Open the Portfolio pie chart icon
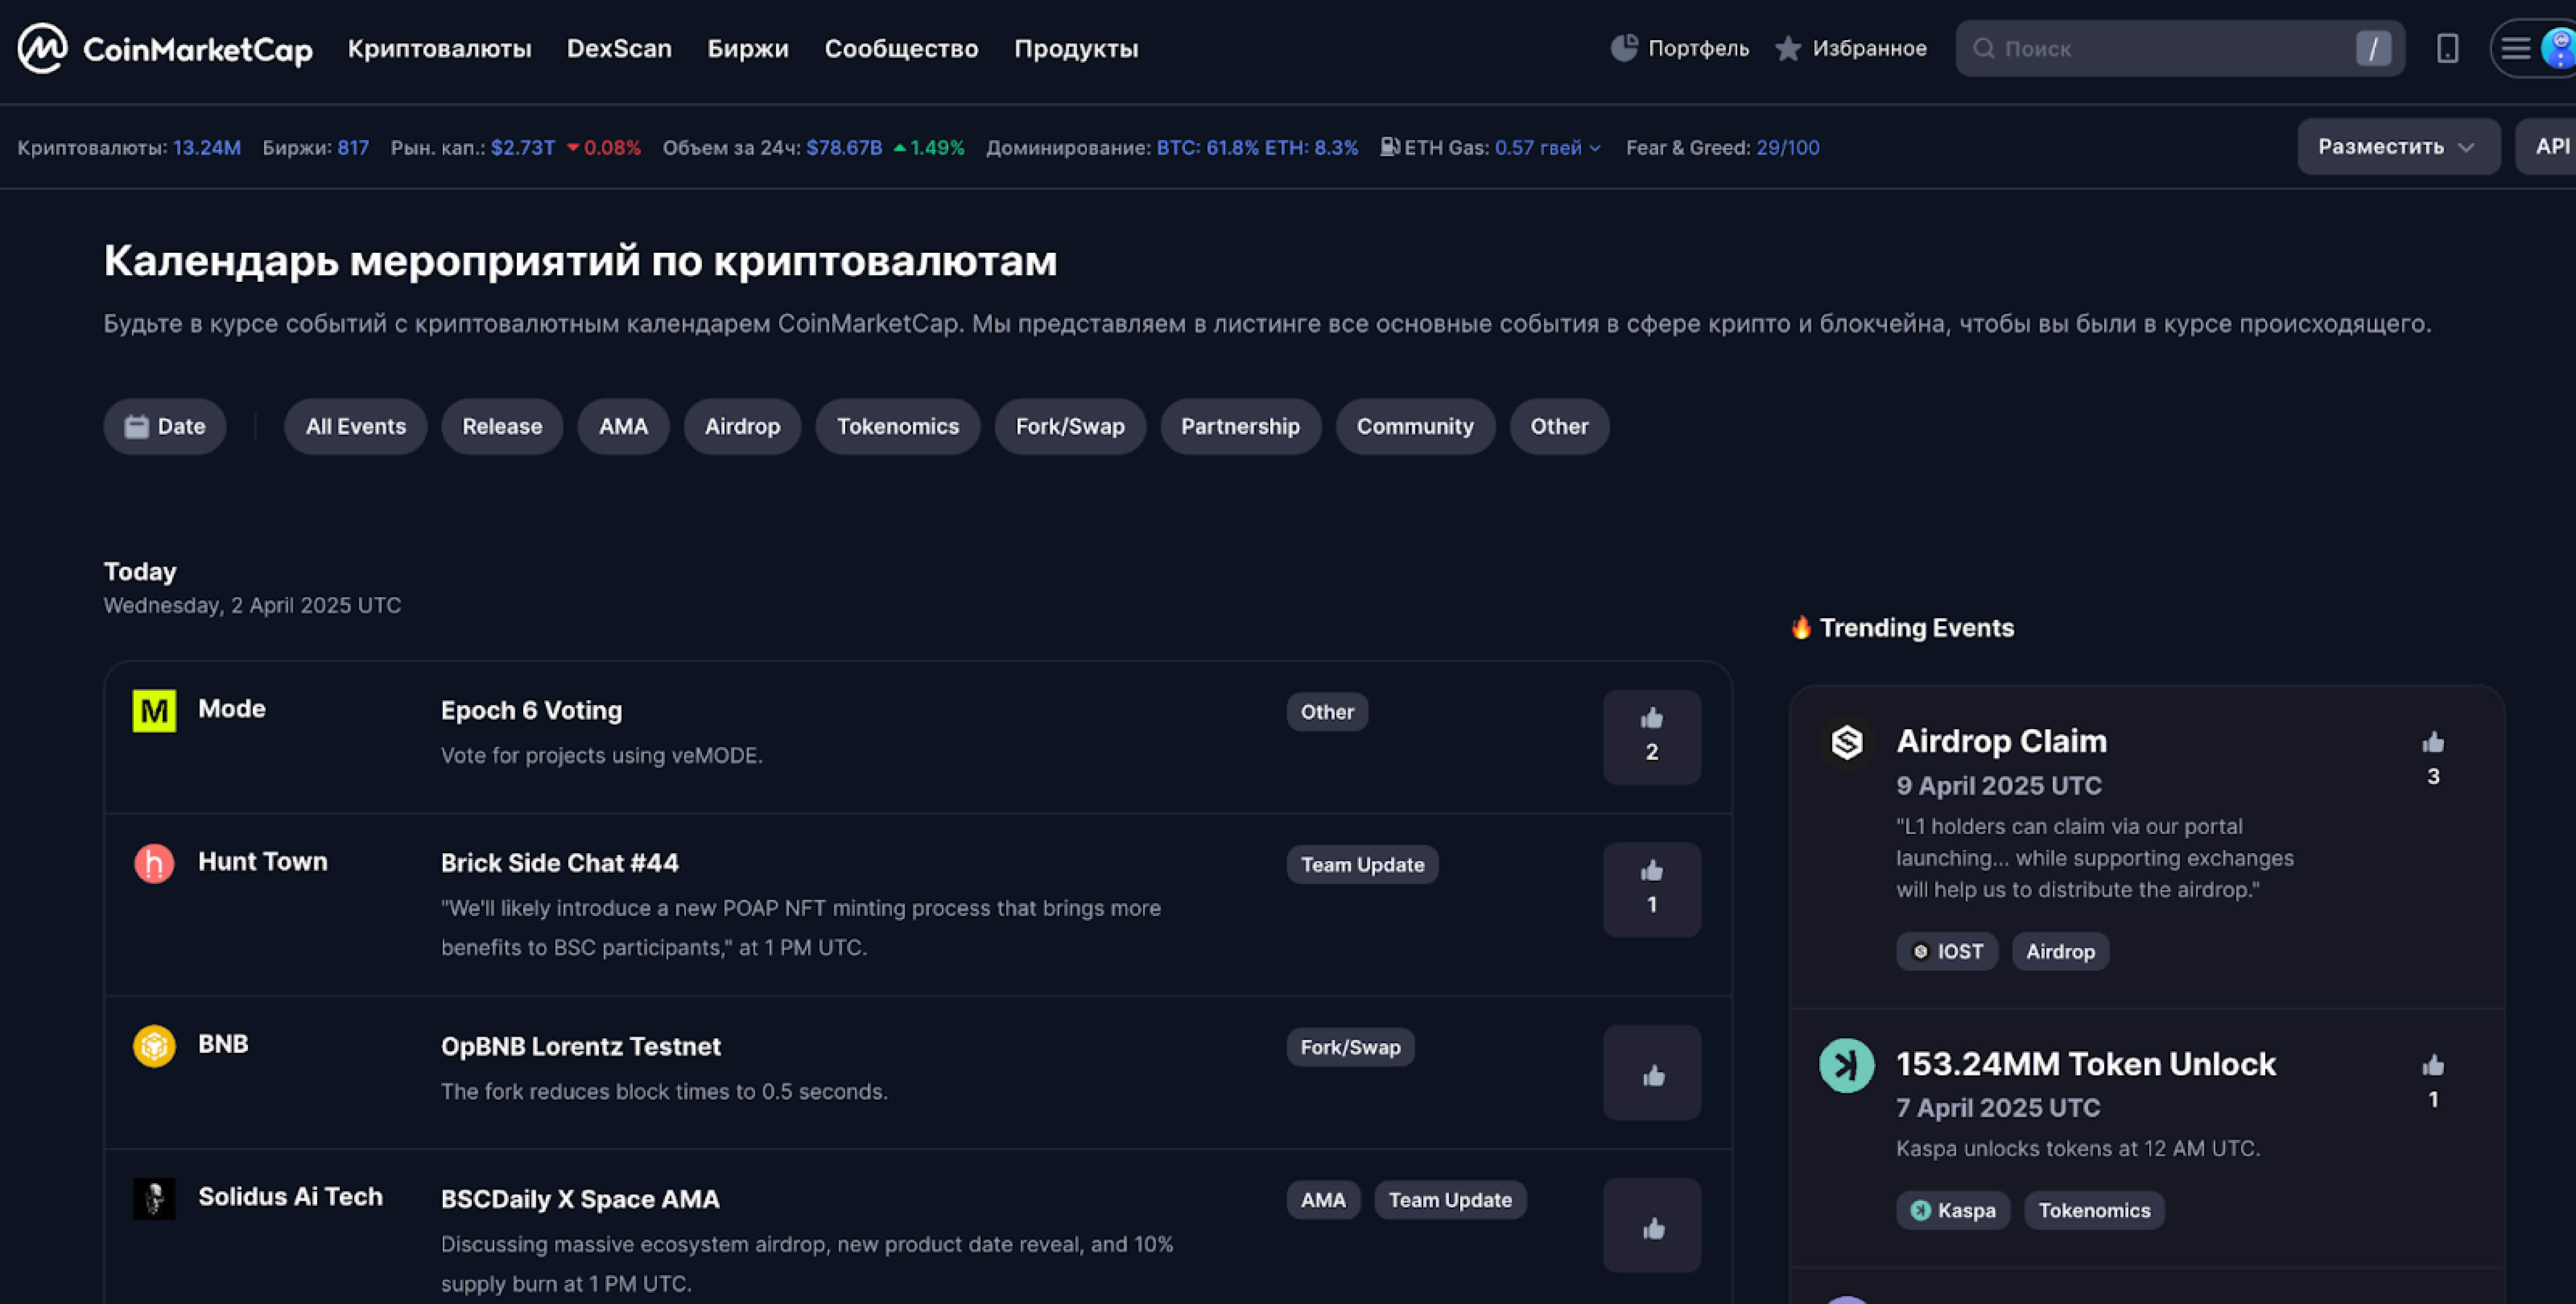The height and width of the screenshot is (1304, 2576). (1624, 47)
